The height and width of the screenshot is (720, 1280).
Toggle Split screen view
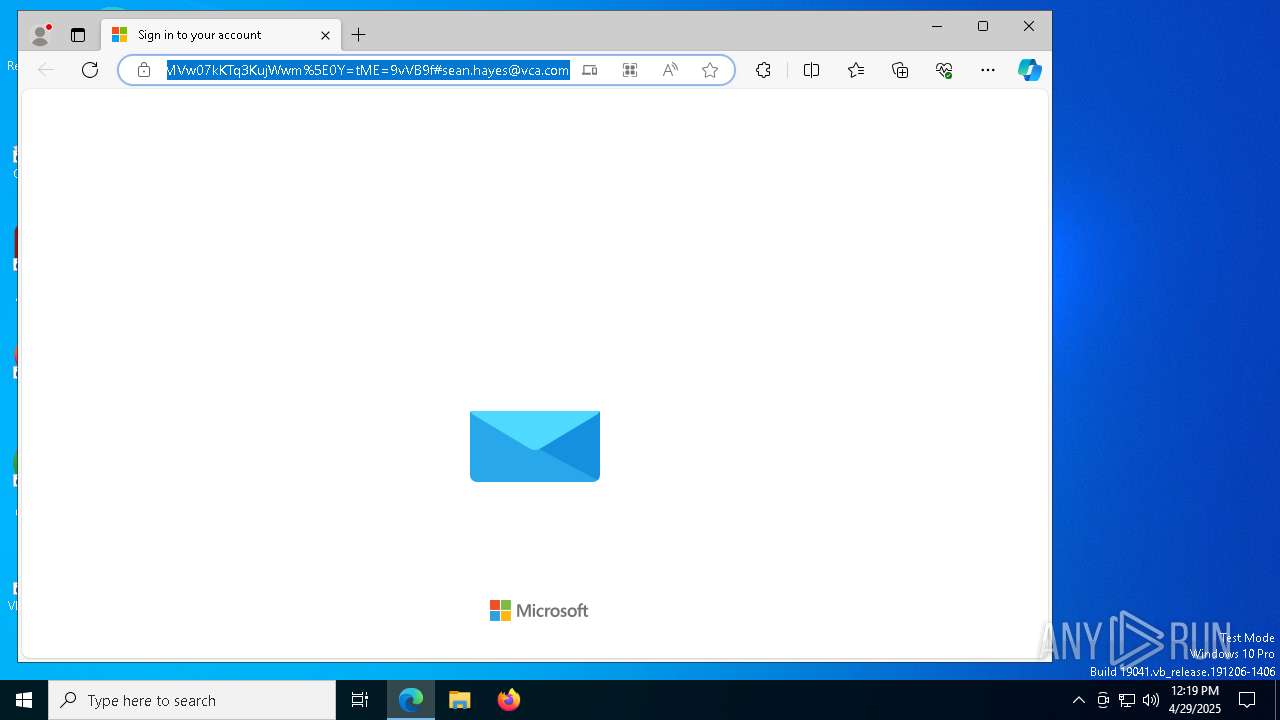coord(811,70)
